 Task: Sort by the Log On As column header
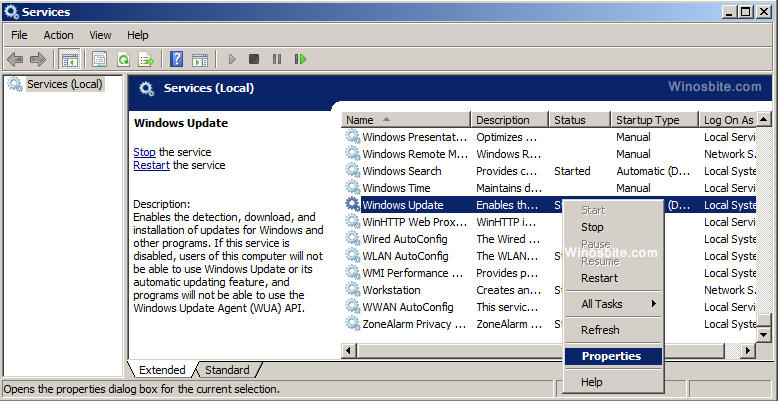pos(727,120)
